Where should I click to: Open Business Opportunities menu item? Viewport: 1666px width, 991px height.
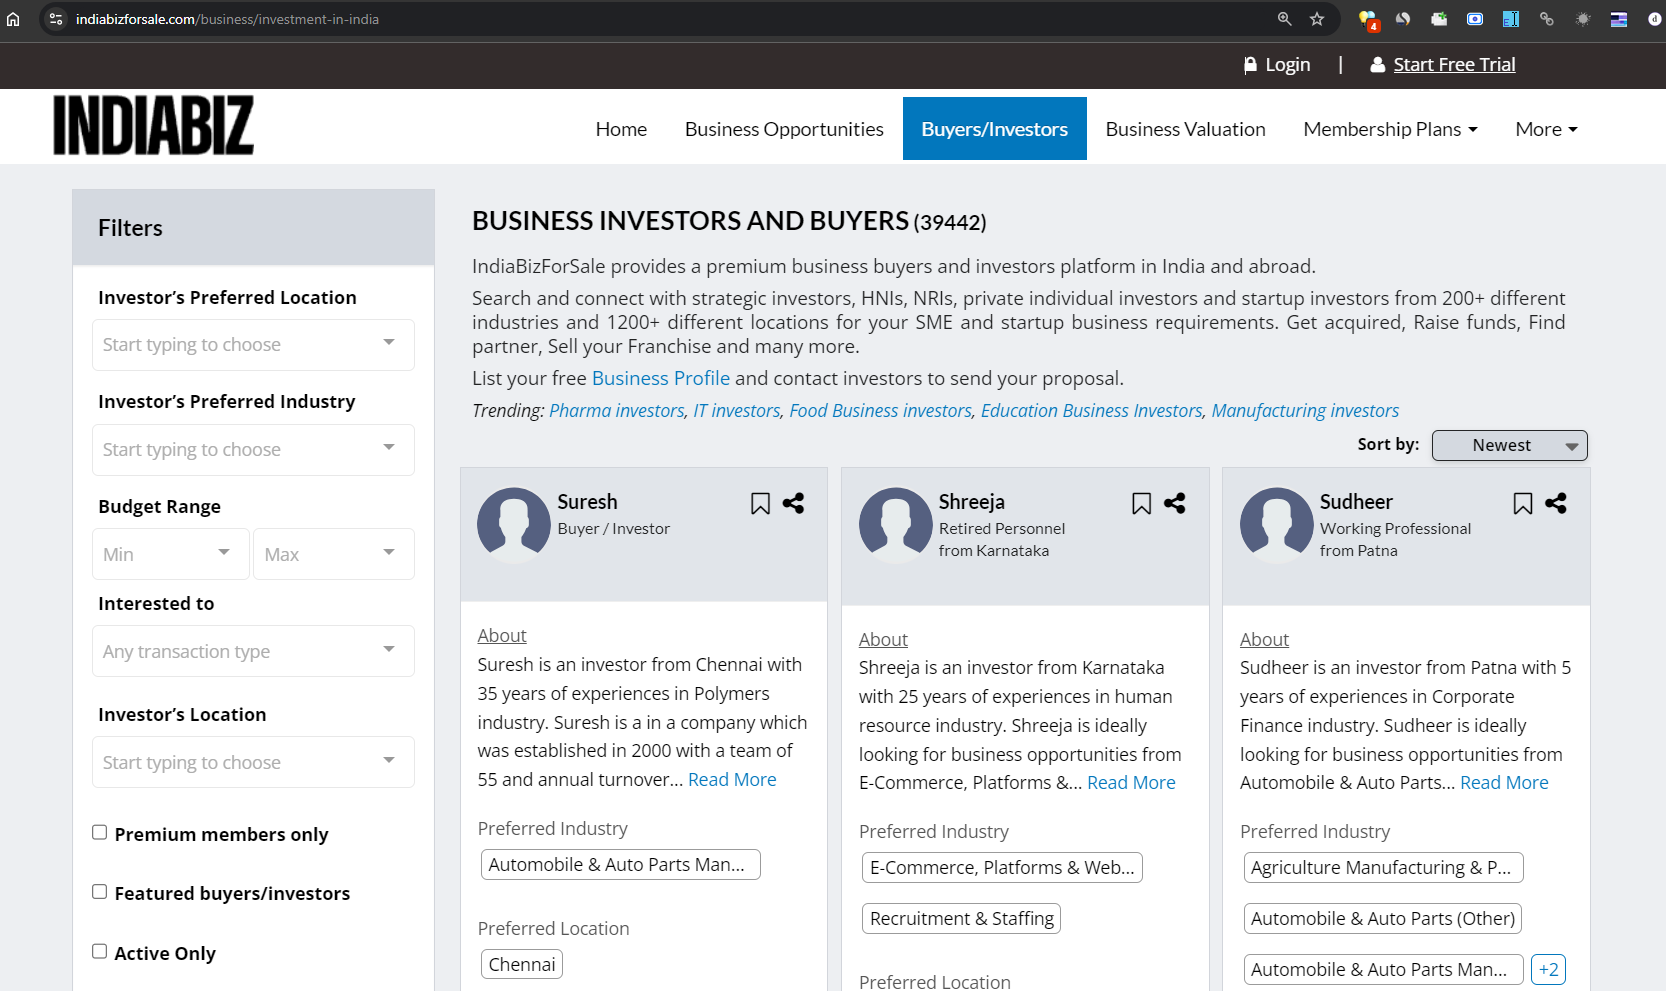[784, 129]
